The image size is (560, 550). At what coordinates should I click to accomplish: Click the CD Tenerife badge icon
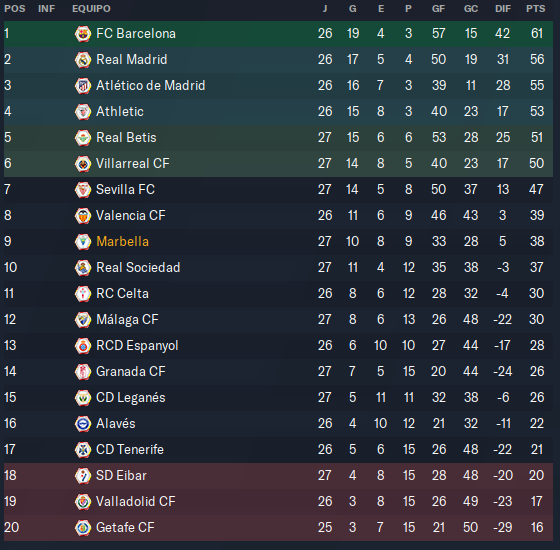click(x=83, y=450)
